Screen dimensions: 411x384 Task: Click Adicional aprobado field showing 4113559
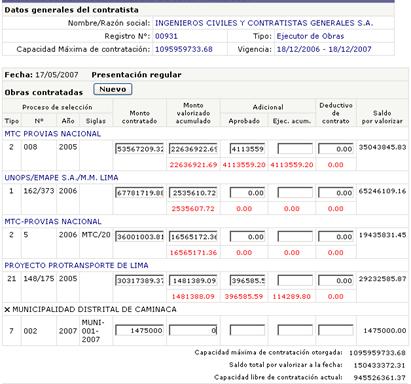click(x=247, y=149)
